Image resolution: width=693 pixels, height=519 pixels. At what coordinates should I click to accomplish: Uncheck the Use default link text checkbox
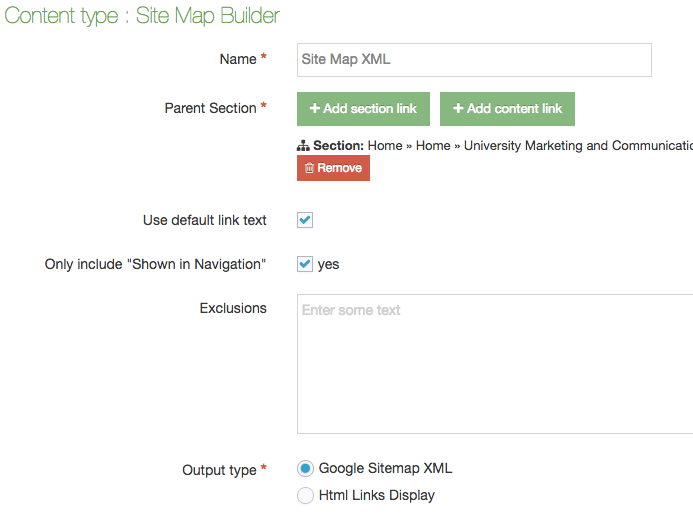pos(305,220)
